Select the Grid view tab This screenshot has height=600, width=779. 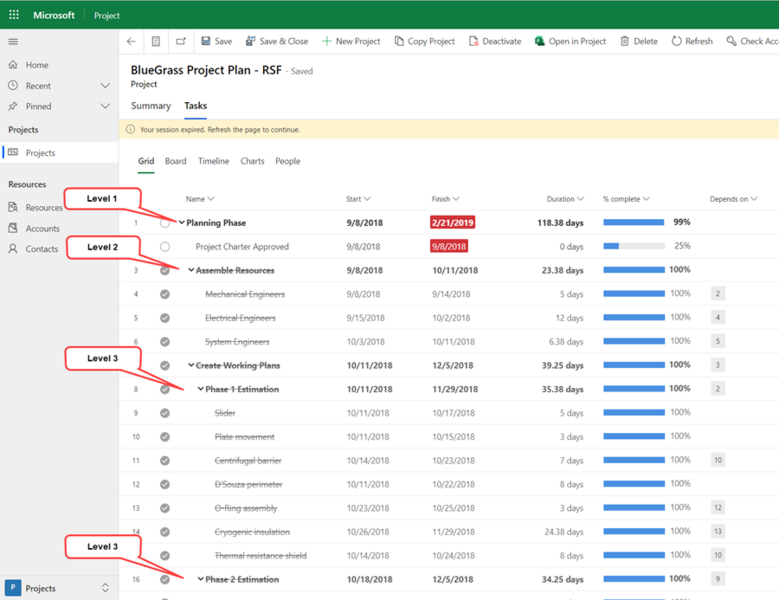click(146, 161)
